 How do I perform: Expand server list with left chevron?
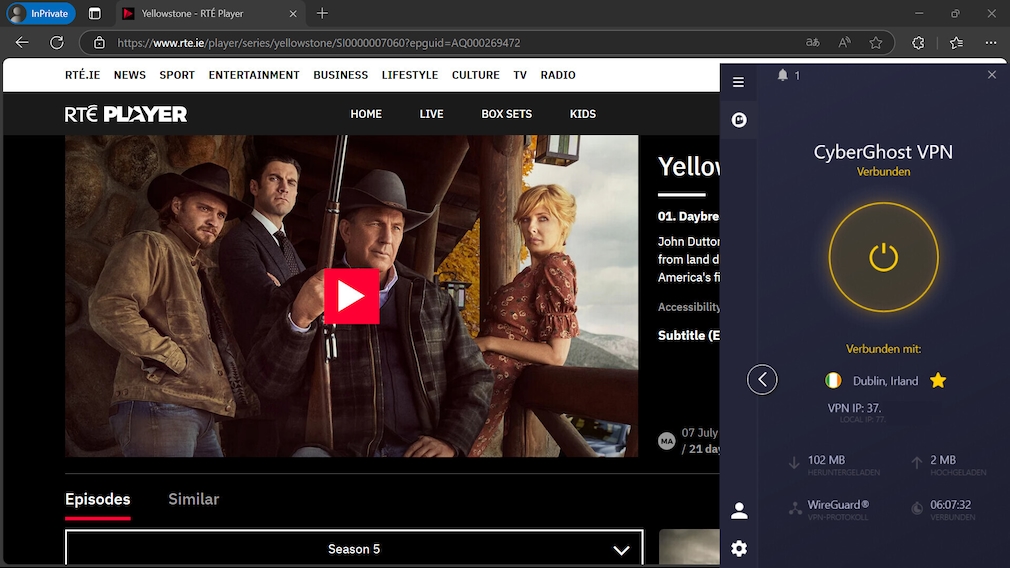point(762,379)
